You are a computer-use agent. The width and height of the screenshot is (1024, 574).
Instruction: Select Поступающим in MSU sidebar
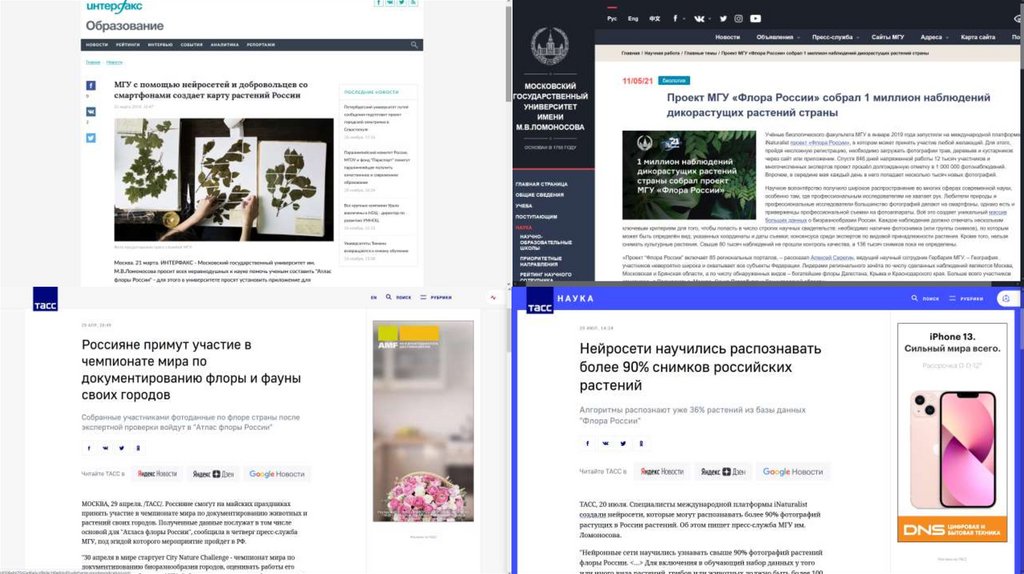point(536,216)
